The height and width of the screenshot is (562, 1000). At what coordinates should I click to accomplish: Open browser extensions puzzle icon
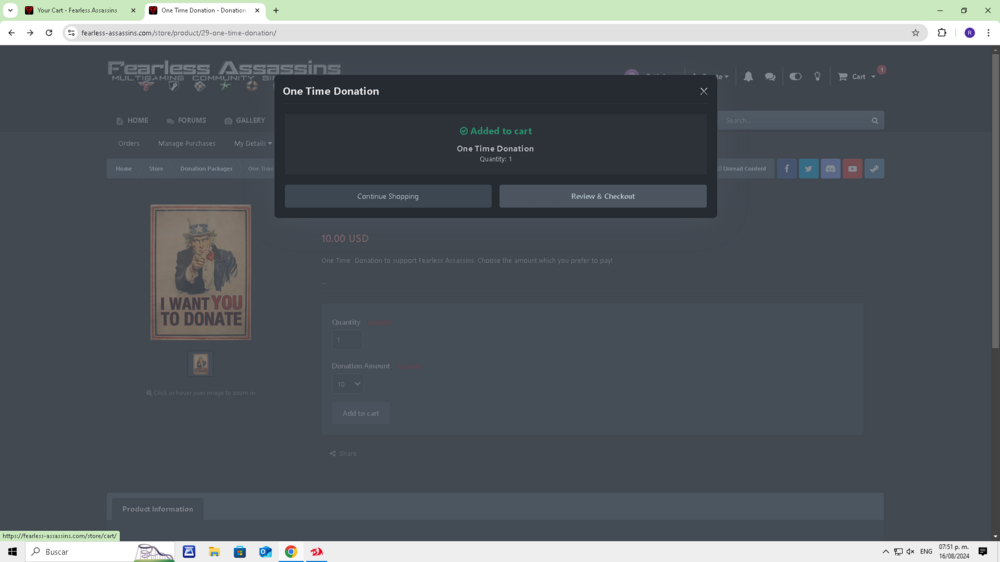coord(942,33)
